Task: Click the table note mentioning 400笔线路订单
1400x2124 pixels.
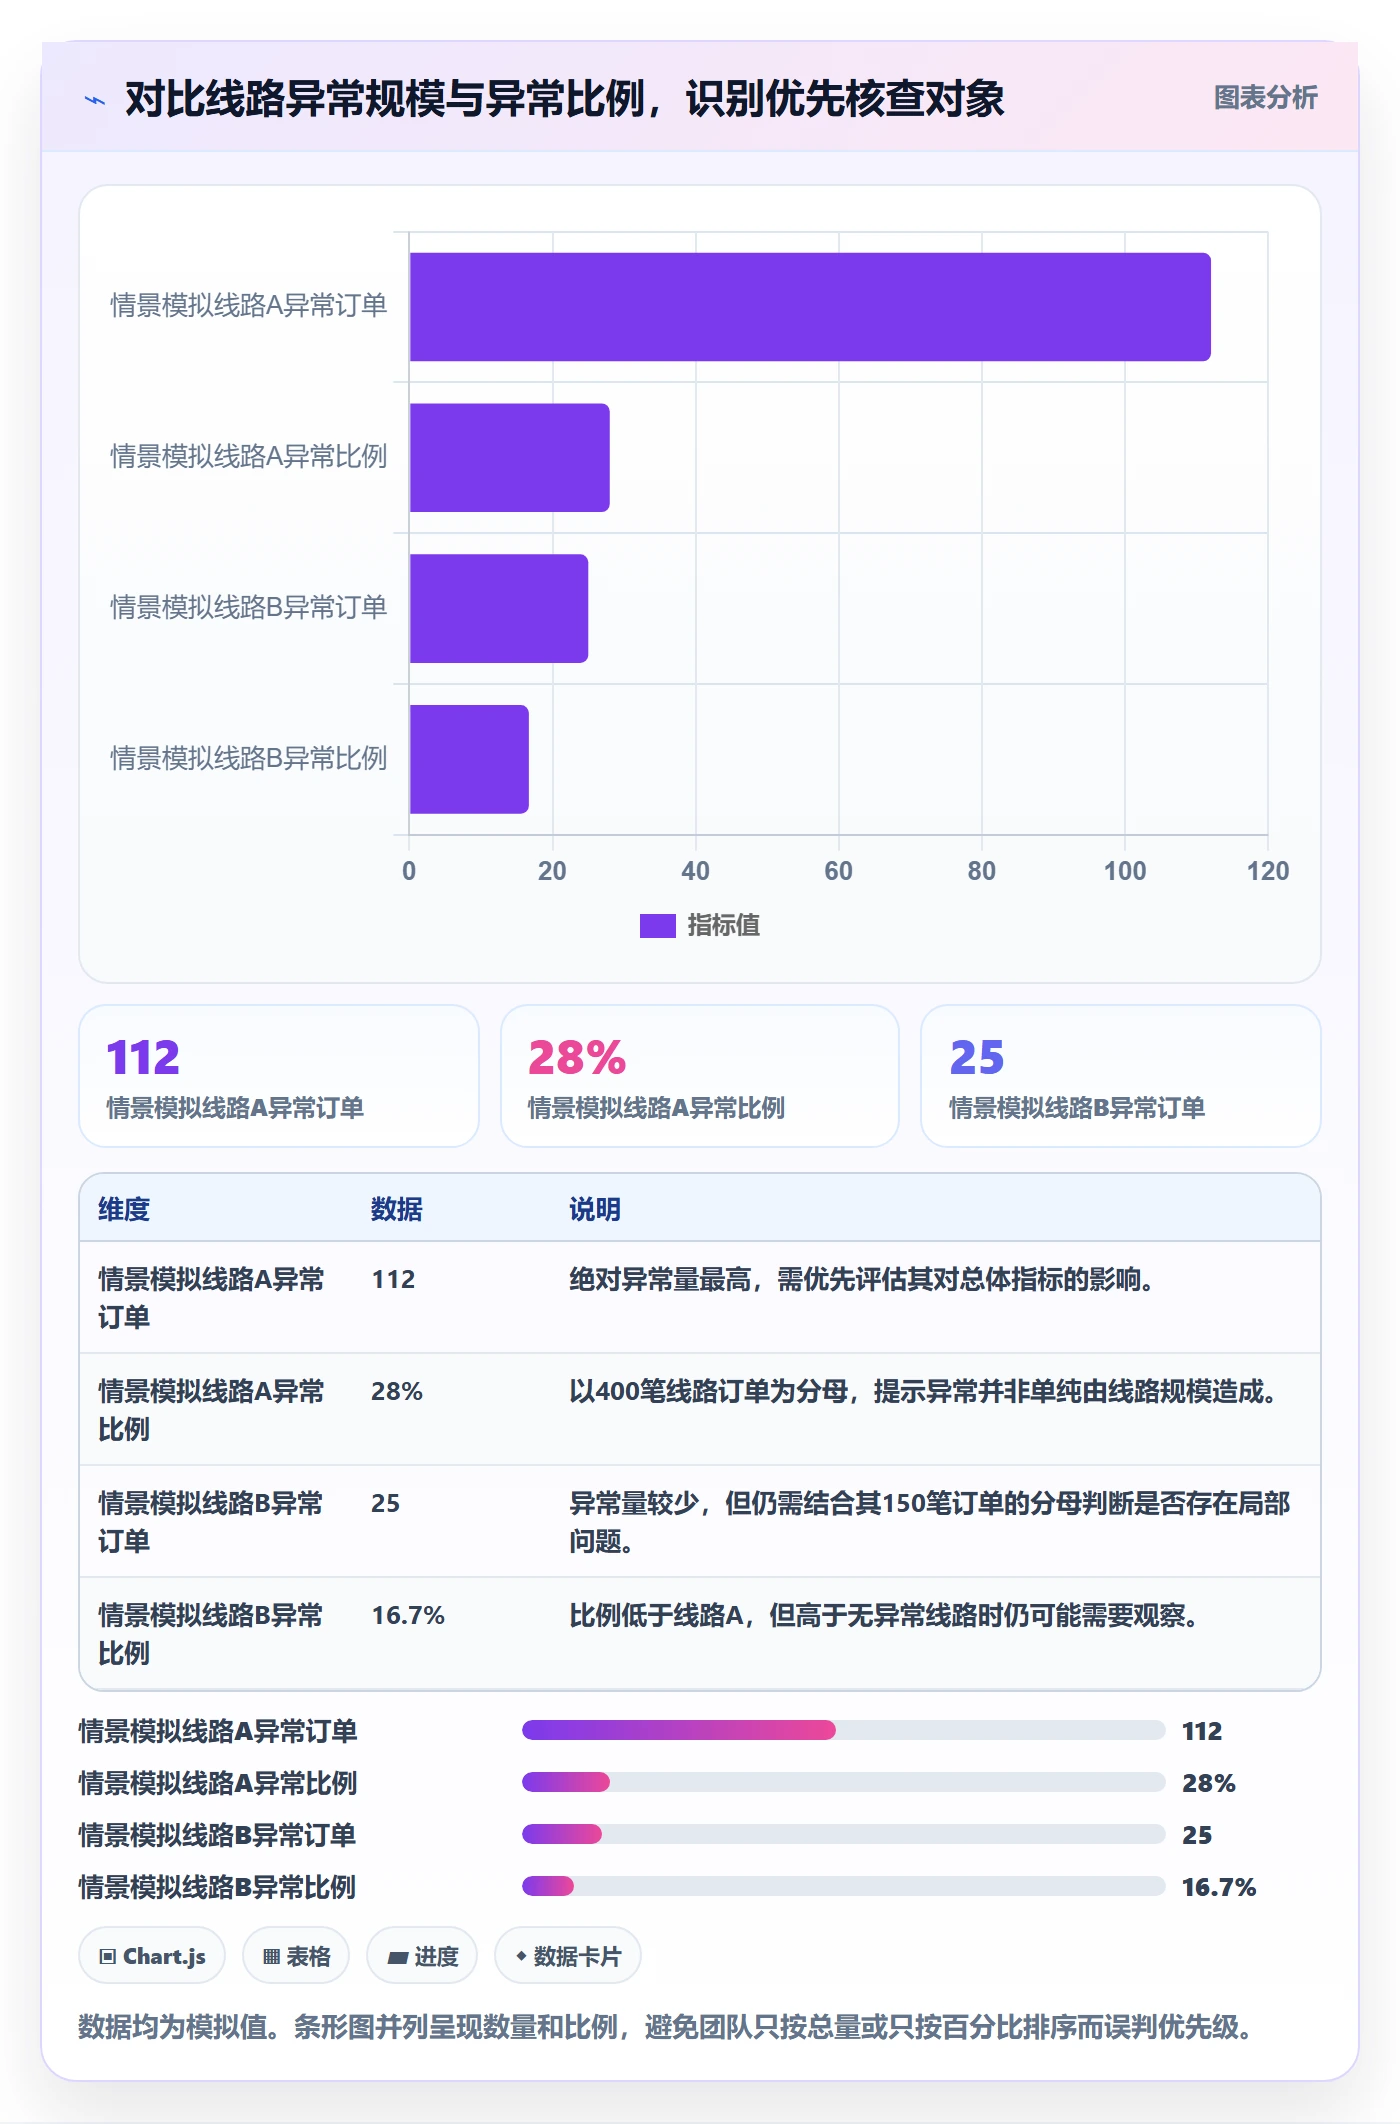Action: click(926, 1391)
